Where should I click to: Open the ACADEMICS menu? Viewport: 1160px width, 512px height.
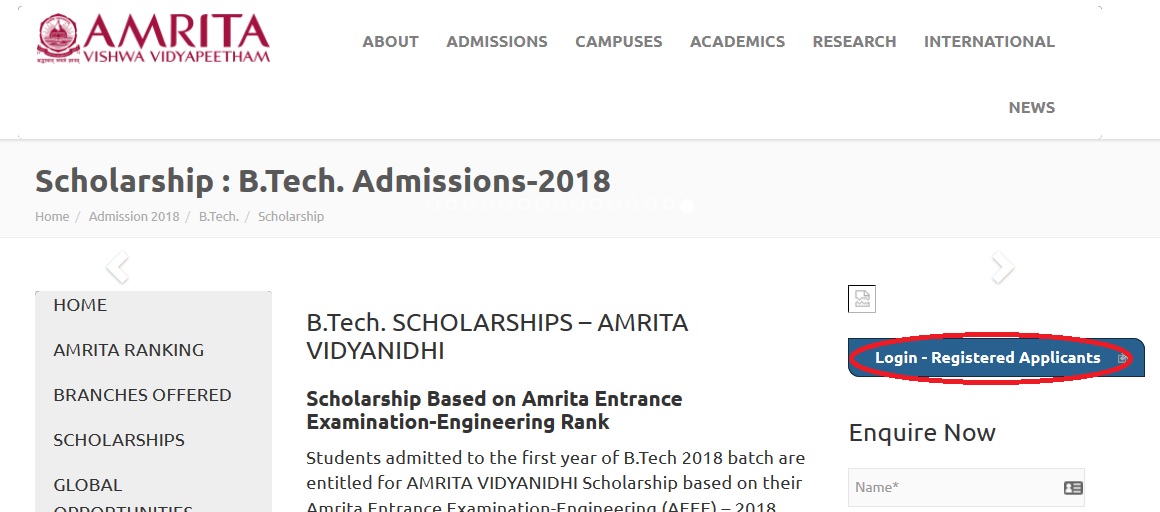coord(738,41)
